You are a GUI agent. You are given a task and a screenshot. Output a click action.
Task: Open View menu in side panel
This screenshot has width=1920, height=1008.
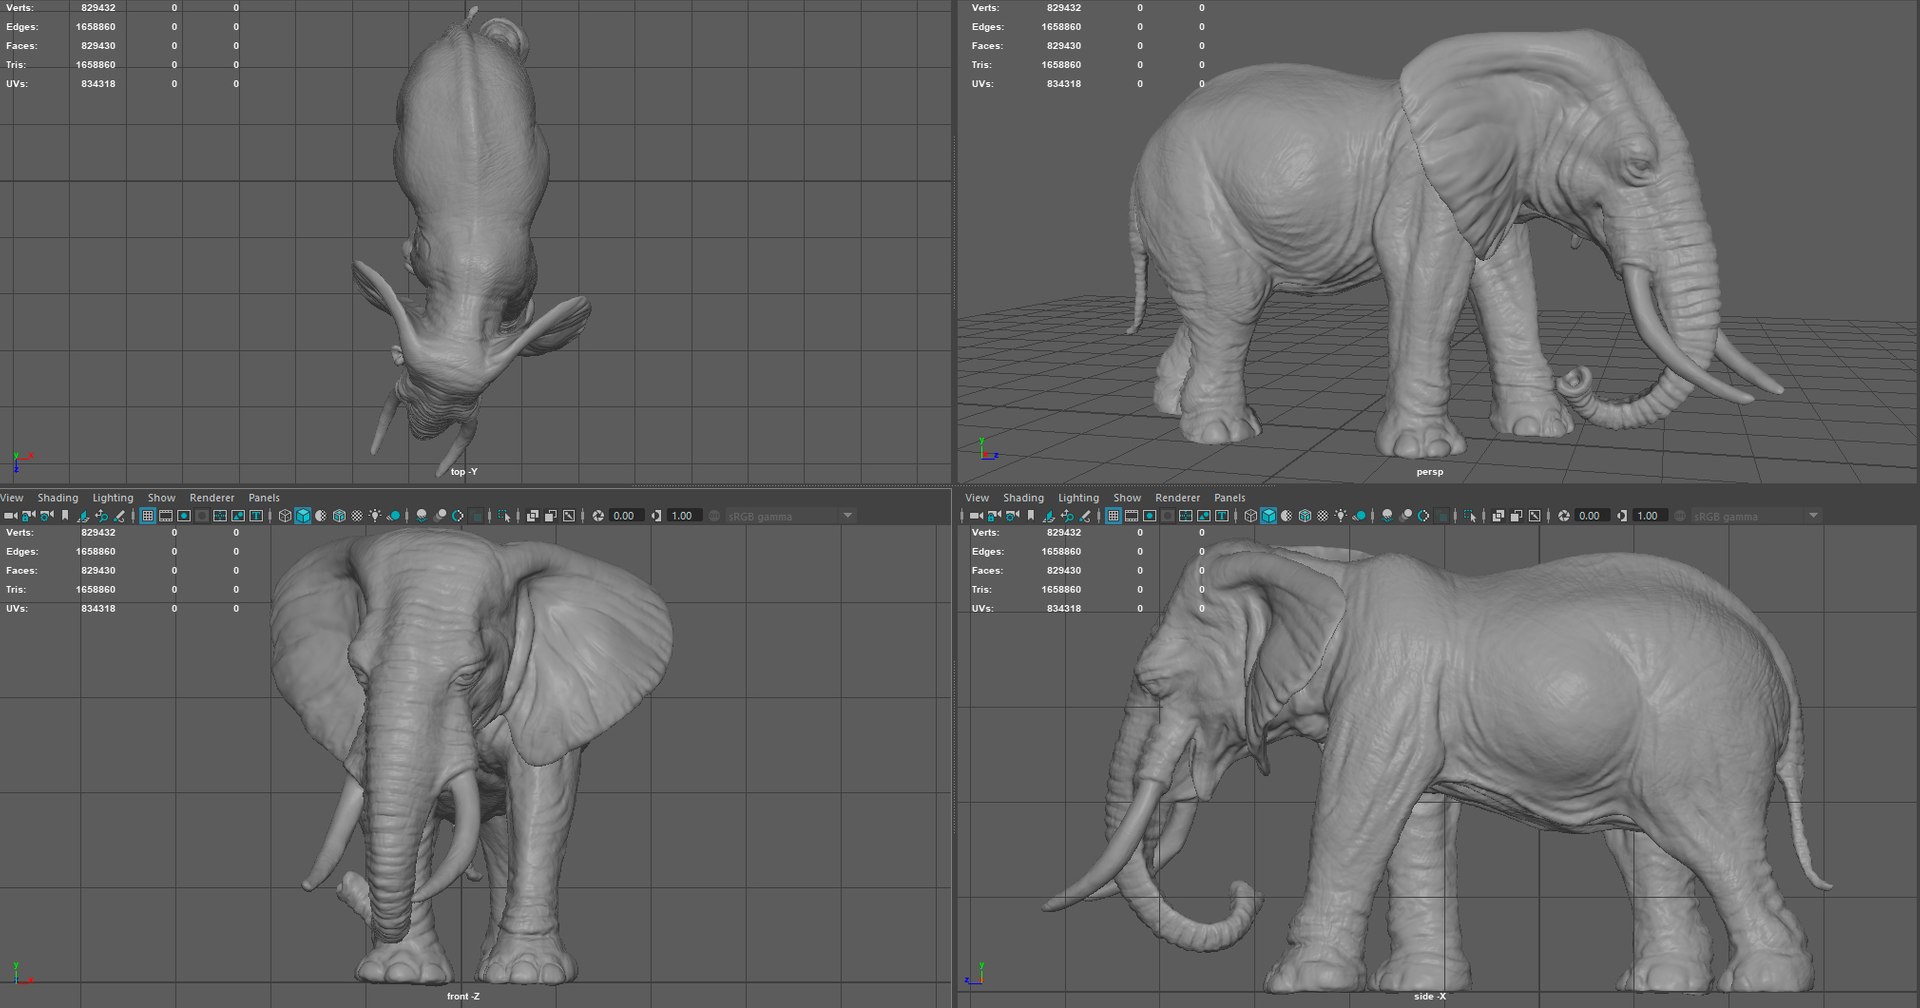pyautogui.click(x=977, y=497)
